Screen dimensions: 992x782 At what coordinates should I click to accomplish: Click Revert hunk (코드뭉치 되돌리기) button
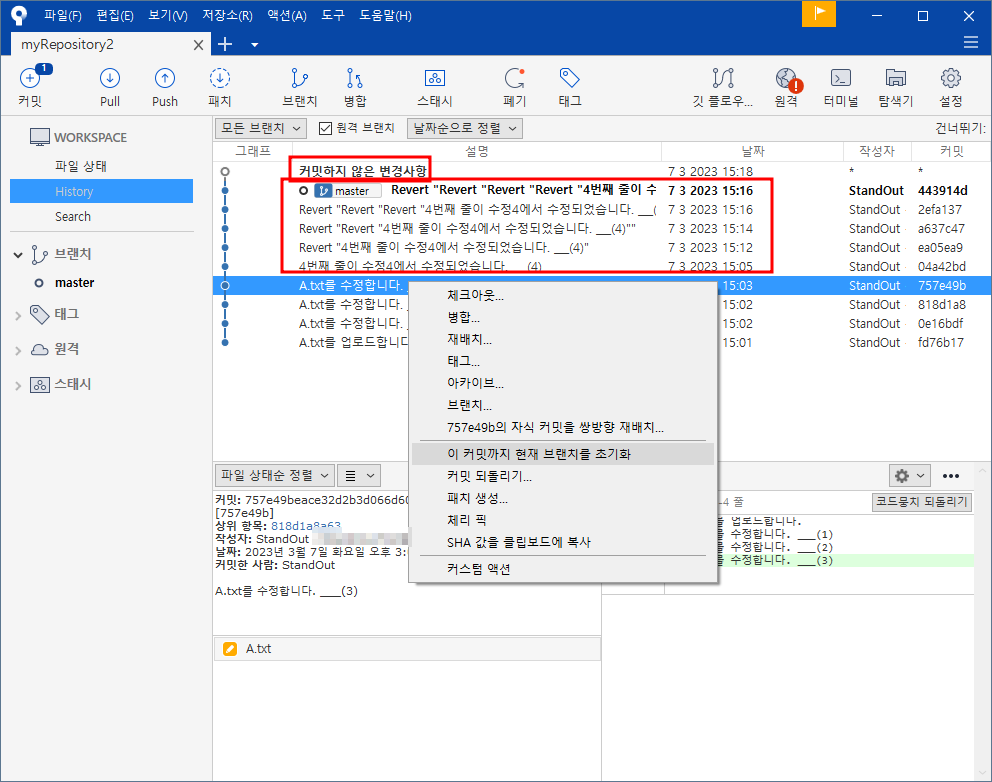(x=922, y=502)
